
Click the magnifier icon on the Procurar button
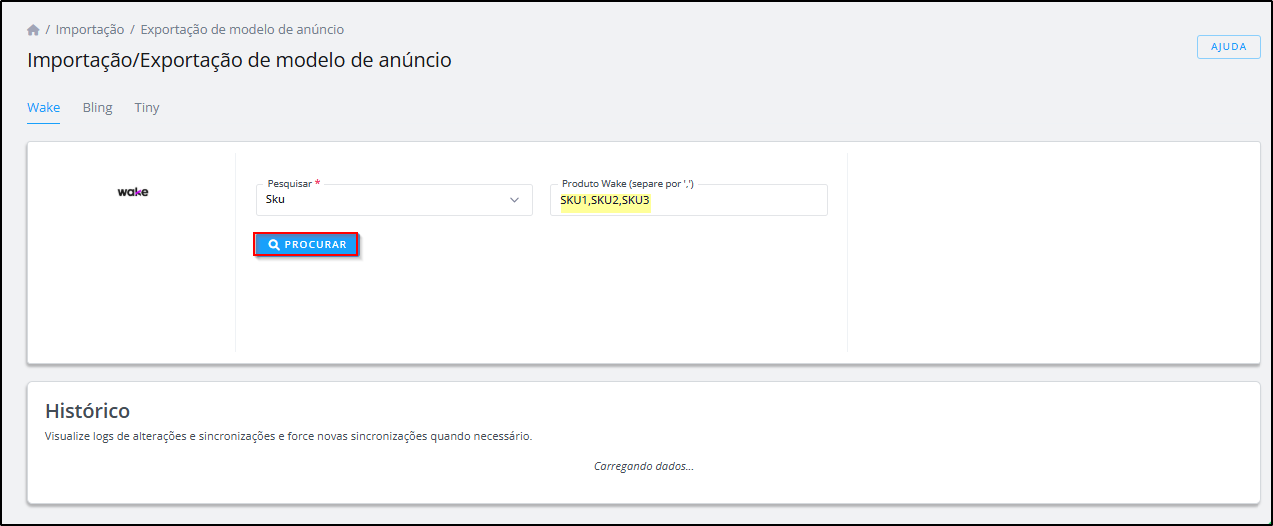274,245
